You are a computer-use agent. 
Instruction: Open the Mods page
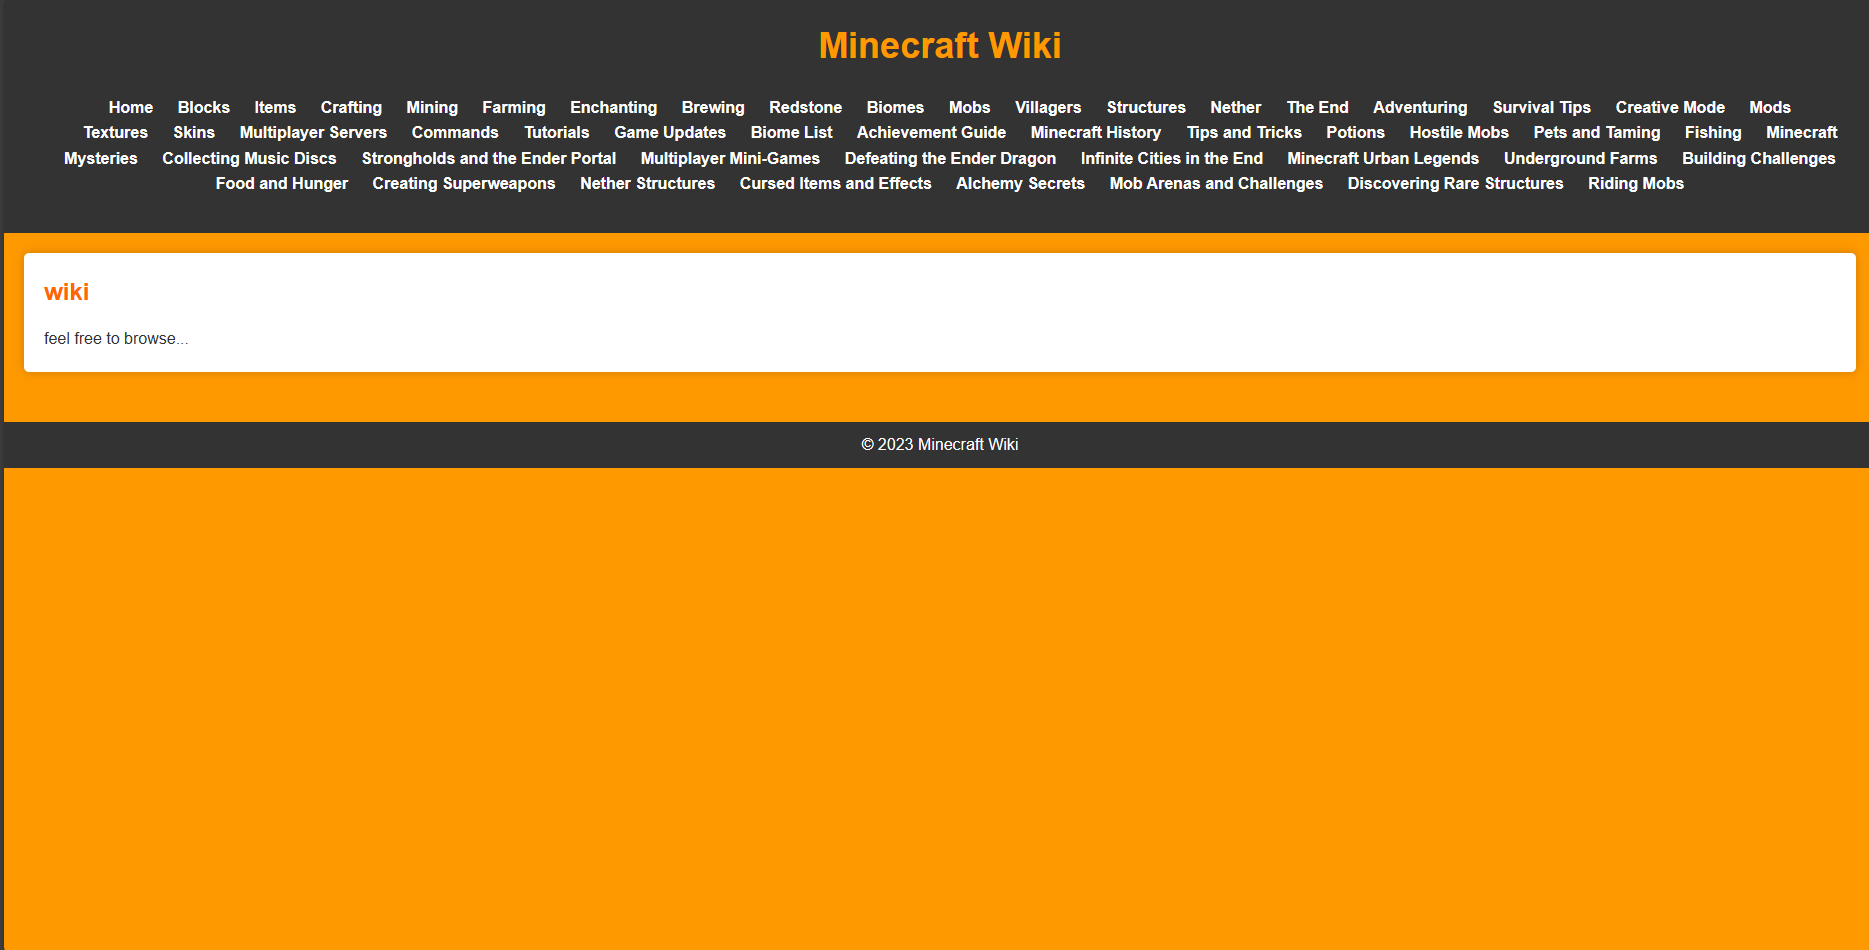[x=1770, y=107]
